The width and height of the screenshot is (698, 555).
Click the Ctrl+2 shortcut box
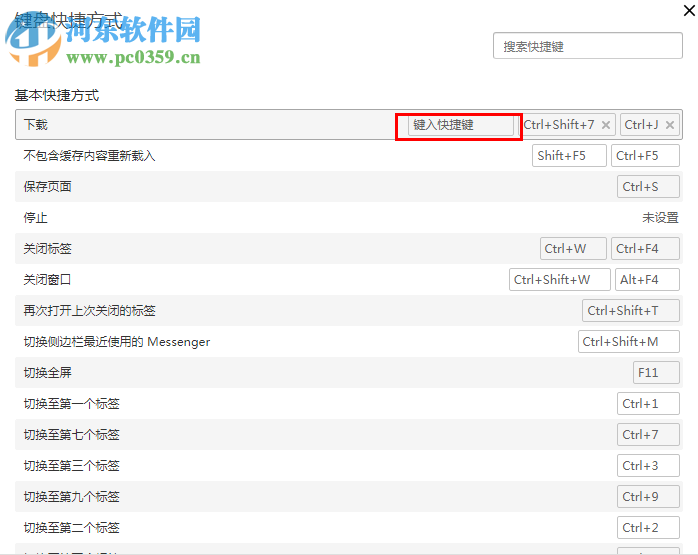[x=648, y=527]
